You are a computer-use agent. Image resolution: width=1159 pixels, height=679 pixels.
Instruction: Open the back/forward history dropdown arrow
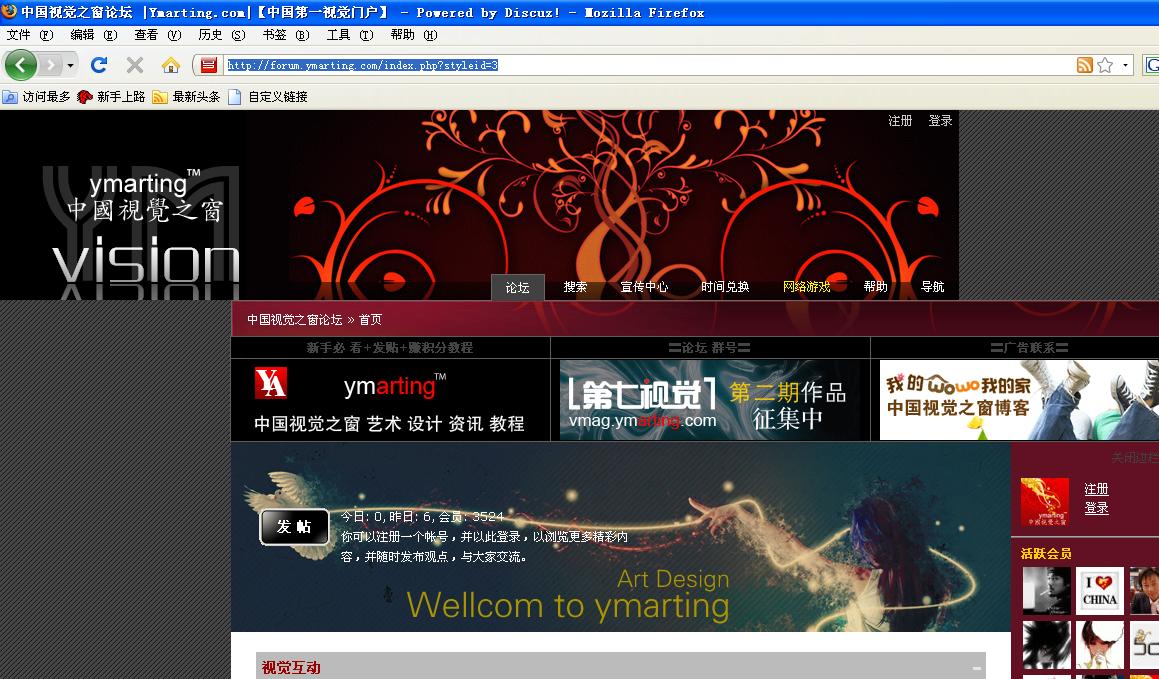pyautogui.click(x=70, y=66)
